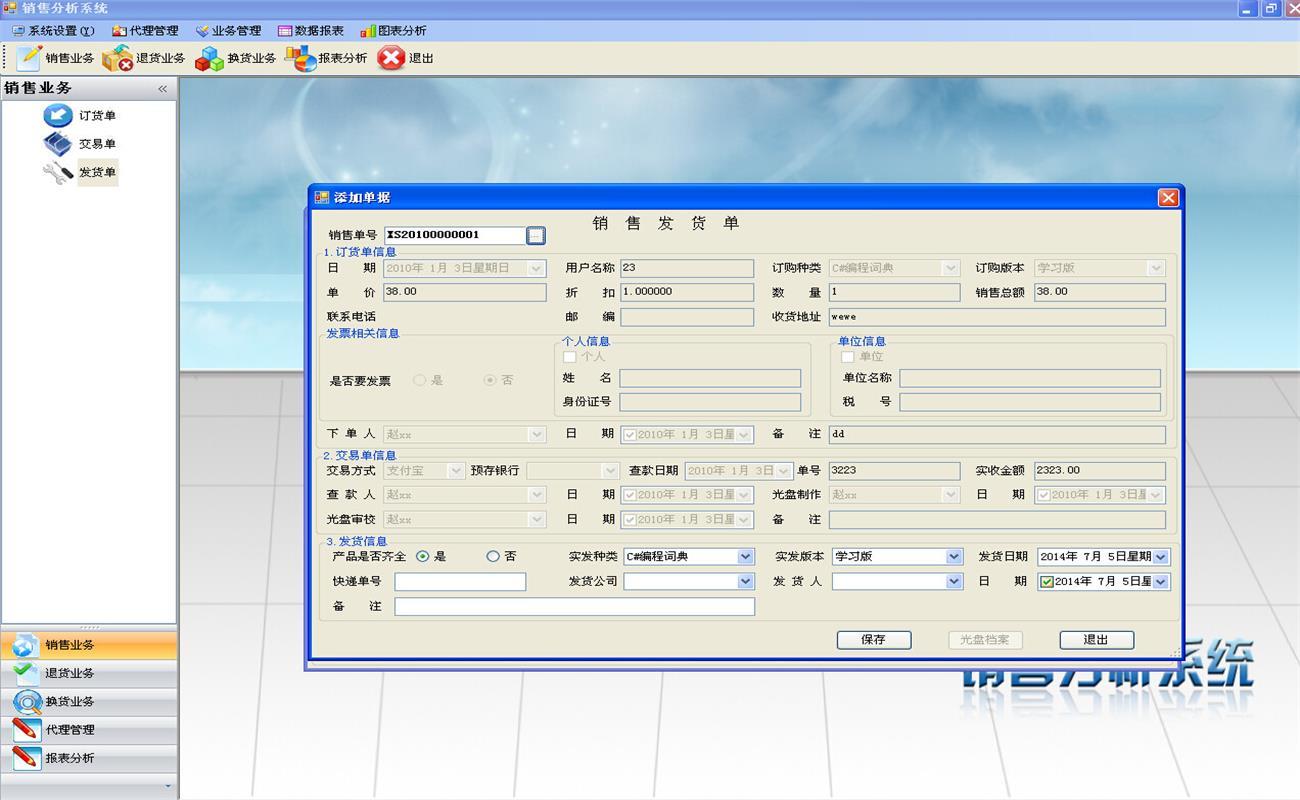Open 换货业务 toolbar icon
1300x800 pixels.
pyautogui.click(x=209, y=58)
